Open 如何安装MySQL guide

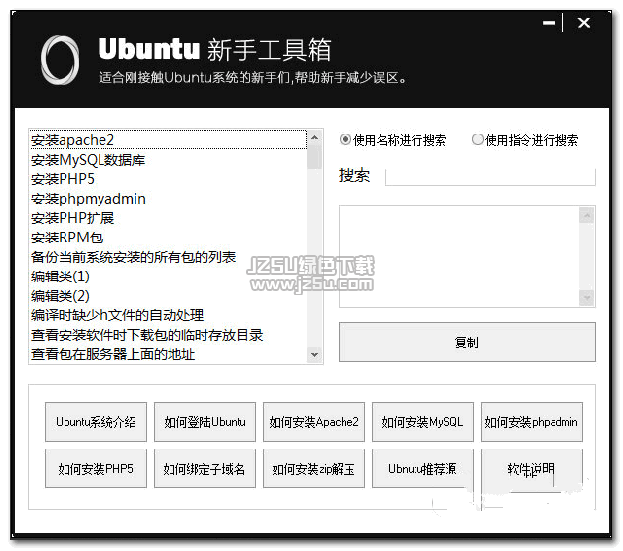pos(423,422)
